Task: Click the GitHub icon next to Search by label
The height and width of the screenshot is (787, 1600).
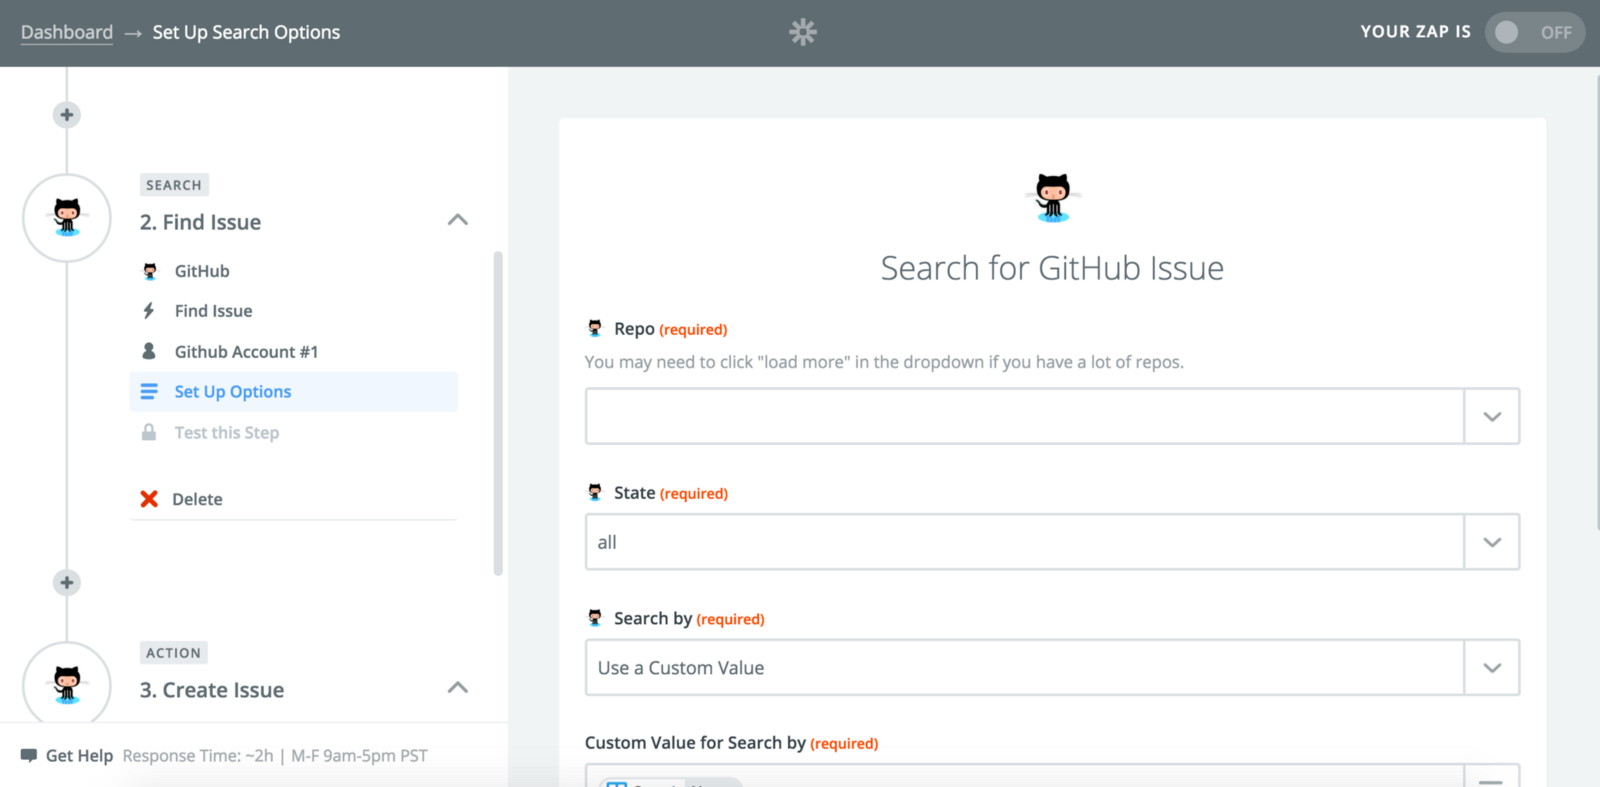Action: [x=595, y=618]
